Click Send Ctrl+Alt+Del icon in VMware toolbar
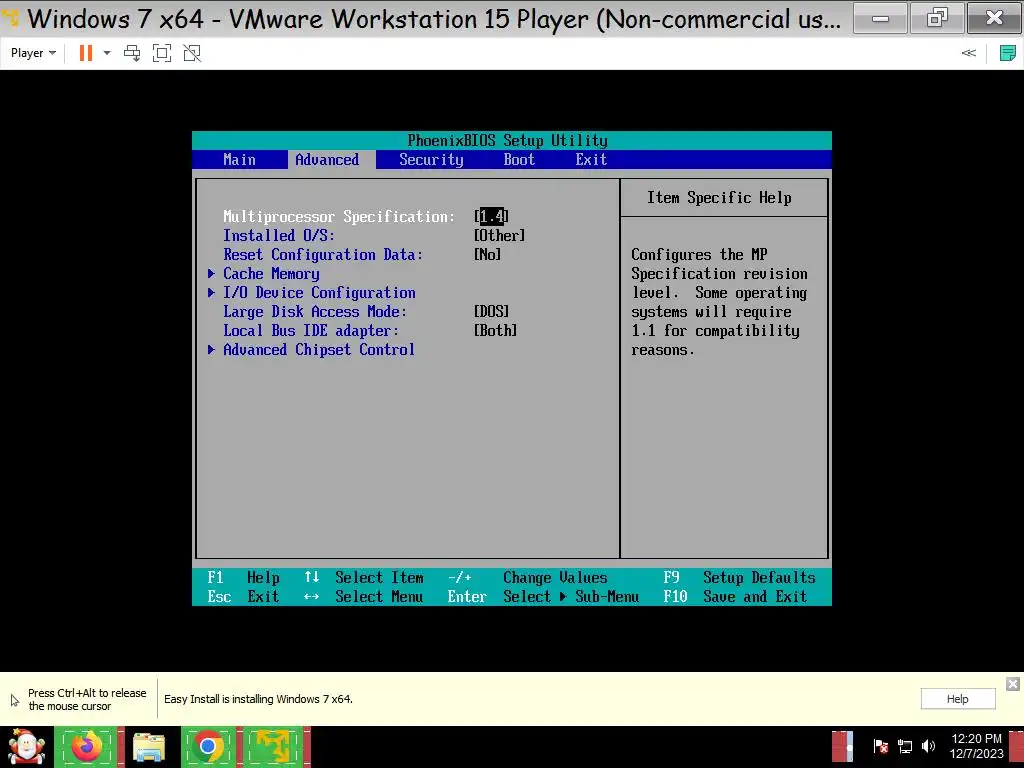 click(x=132, y=53)
